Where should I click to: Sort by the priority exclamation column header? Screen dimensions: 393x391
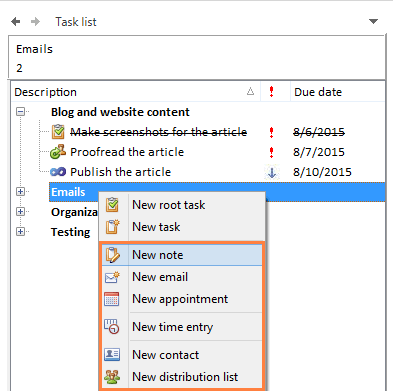(272, 92)
